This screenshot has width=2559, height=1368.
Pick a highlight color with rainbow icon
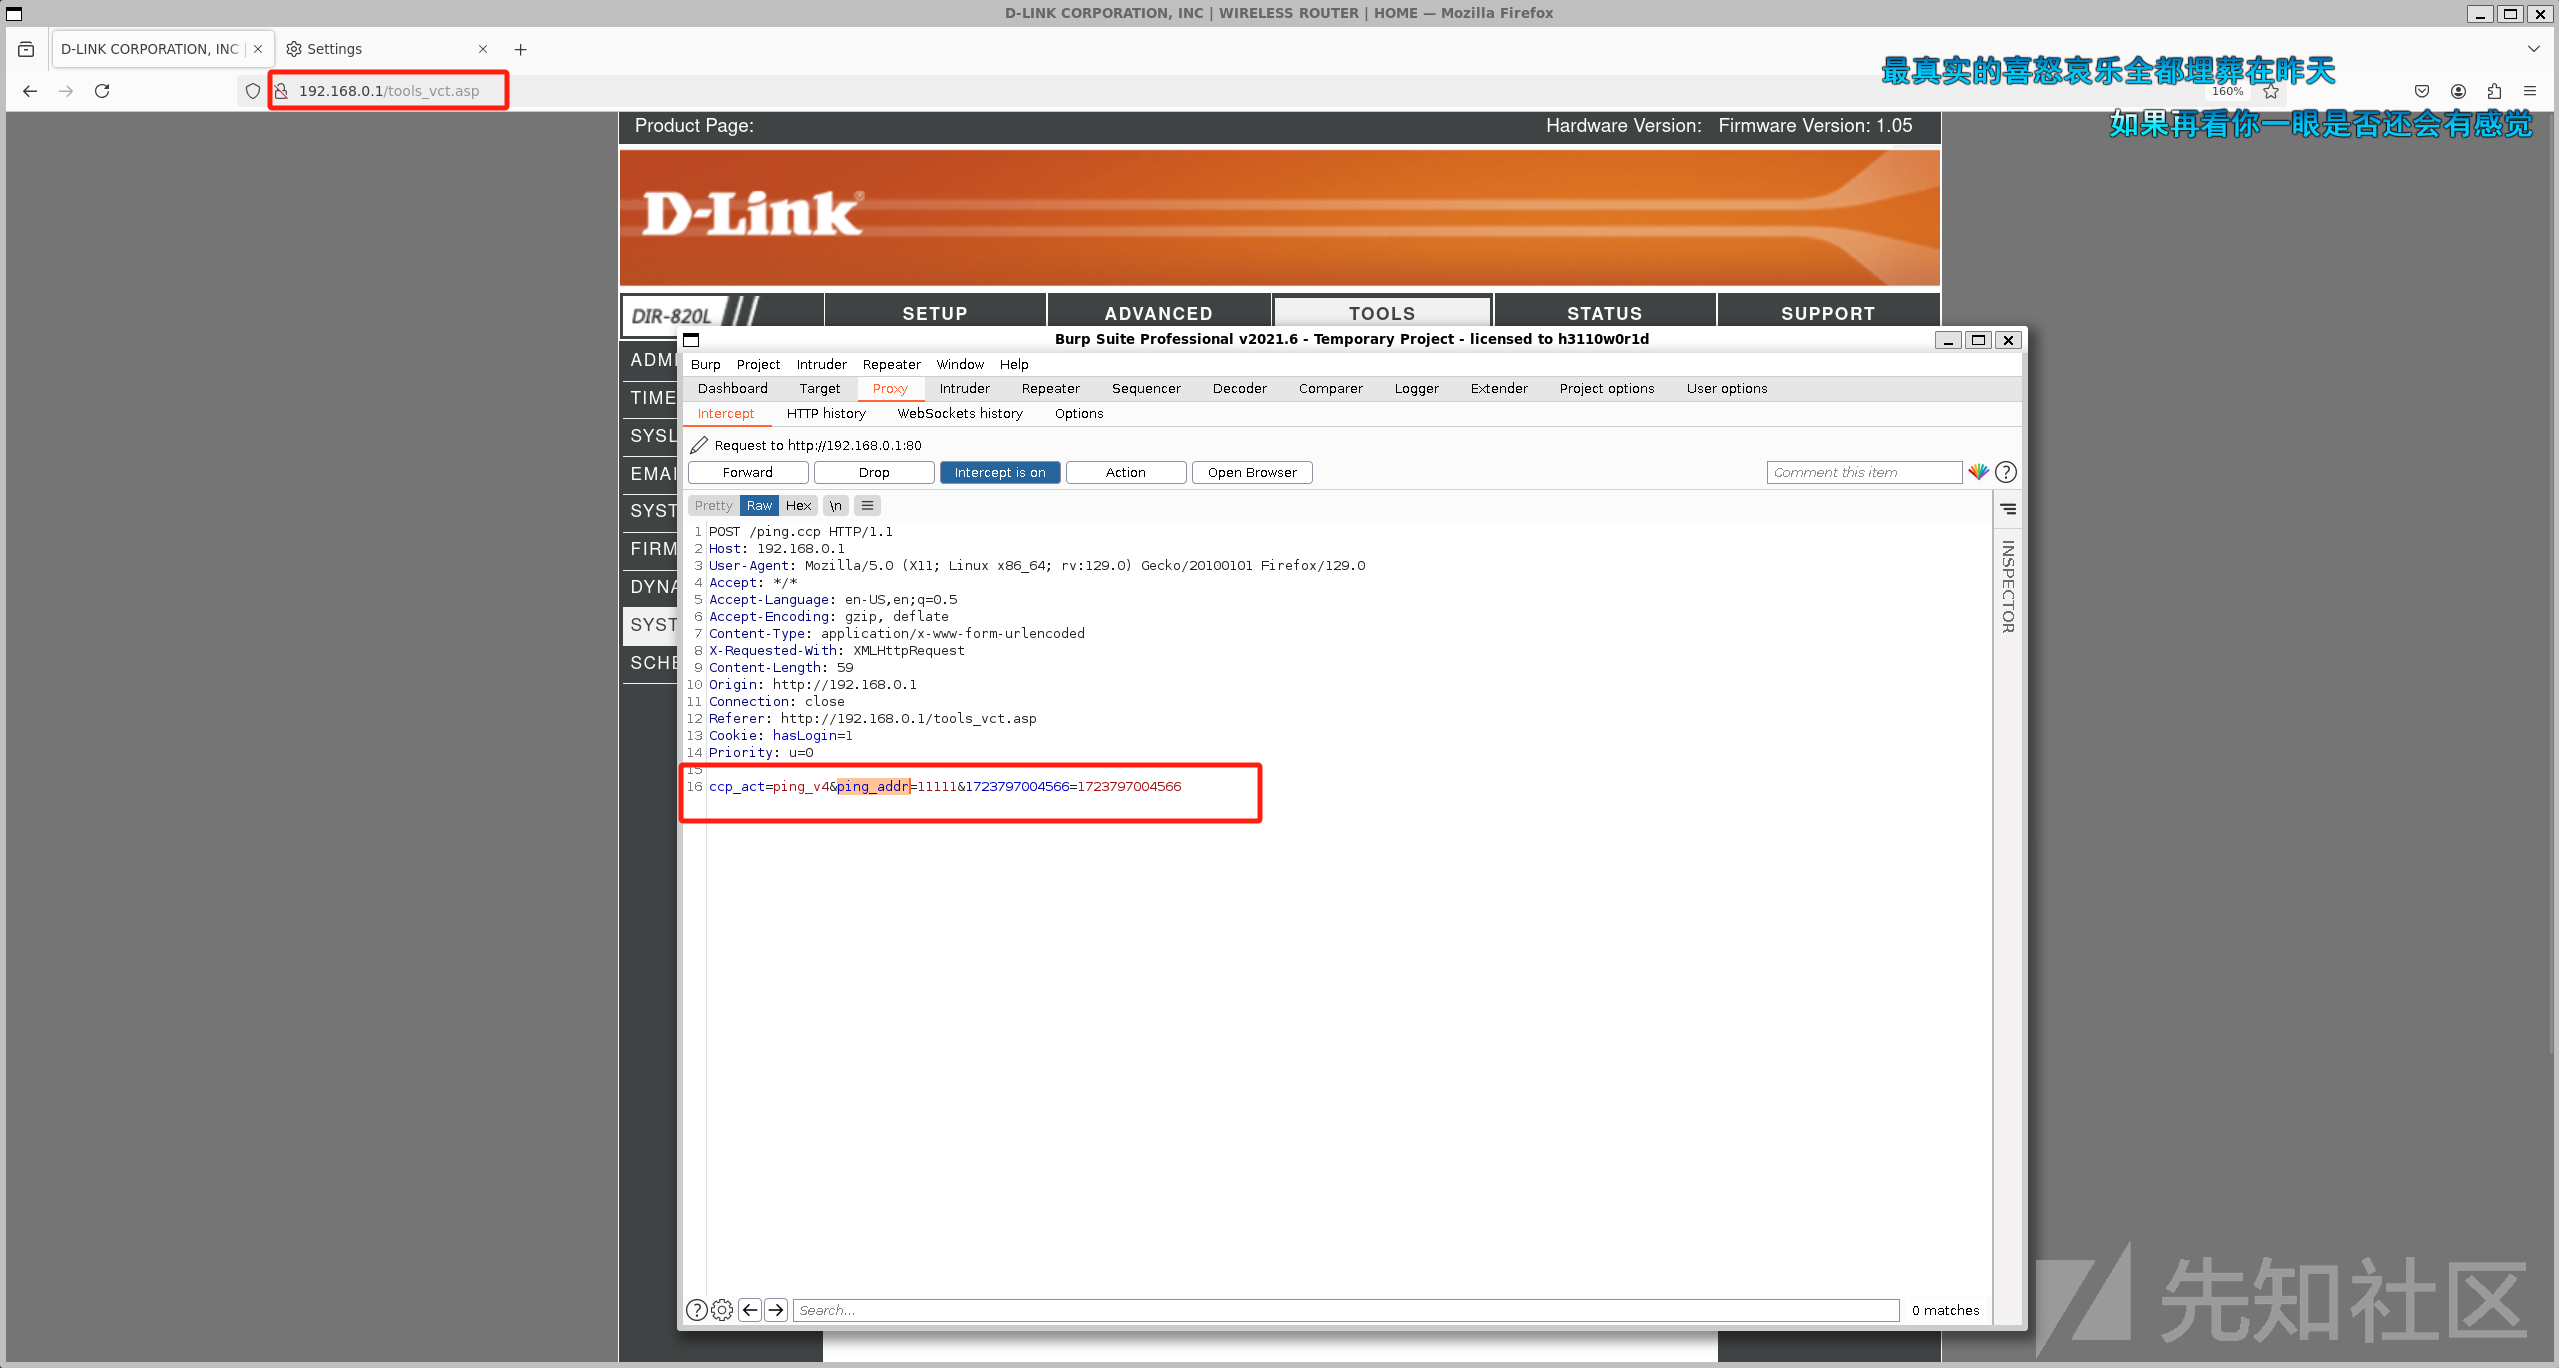coord(1978,472)
